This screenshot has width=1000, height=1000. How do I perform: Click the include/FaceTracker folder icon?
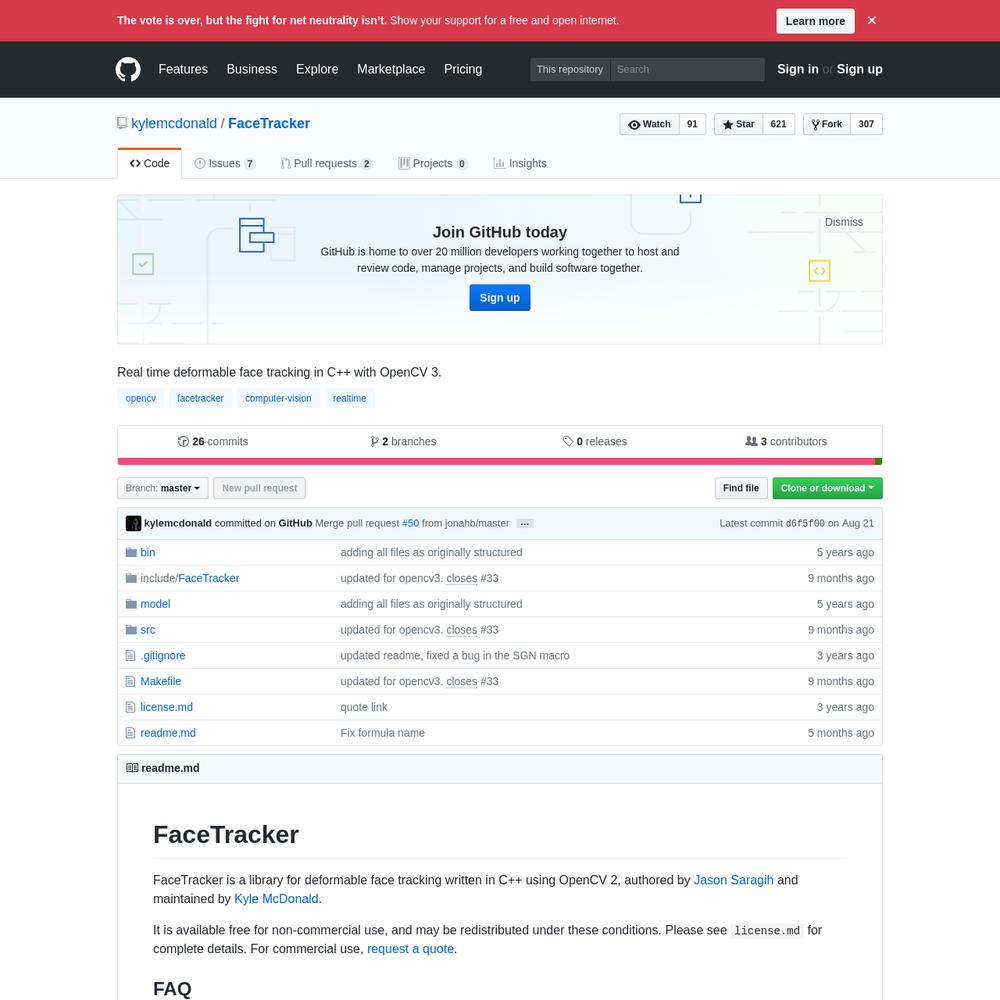(x=131, y=578)
